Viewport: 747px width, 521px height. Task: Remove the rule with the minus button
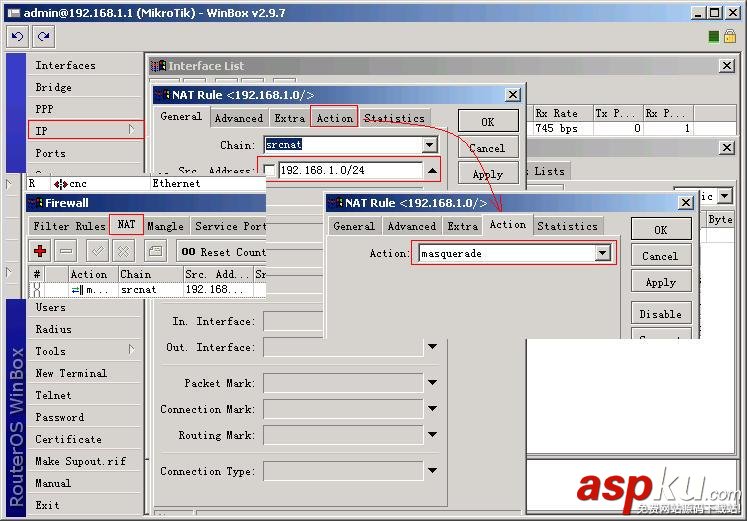tap(66, 251)
